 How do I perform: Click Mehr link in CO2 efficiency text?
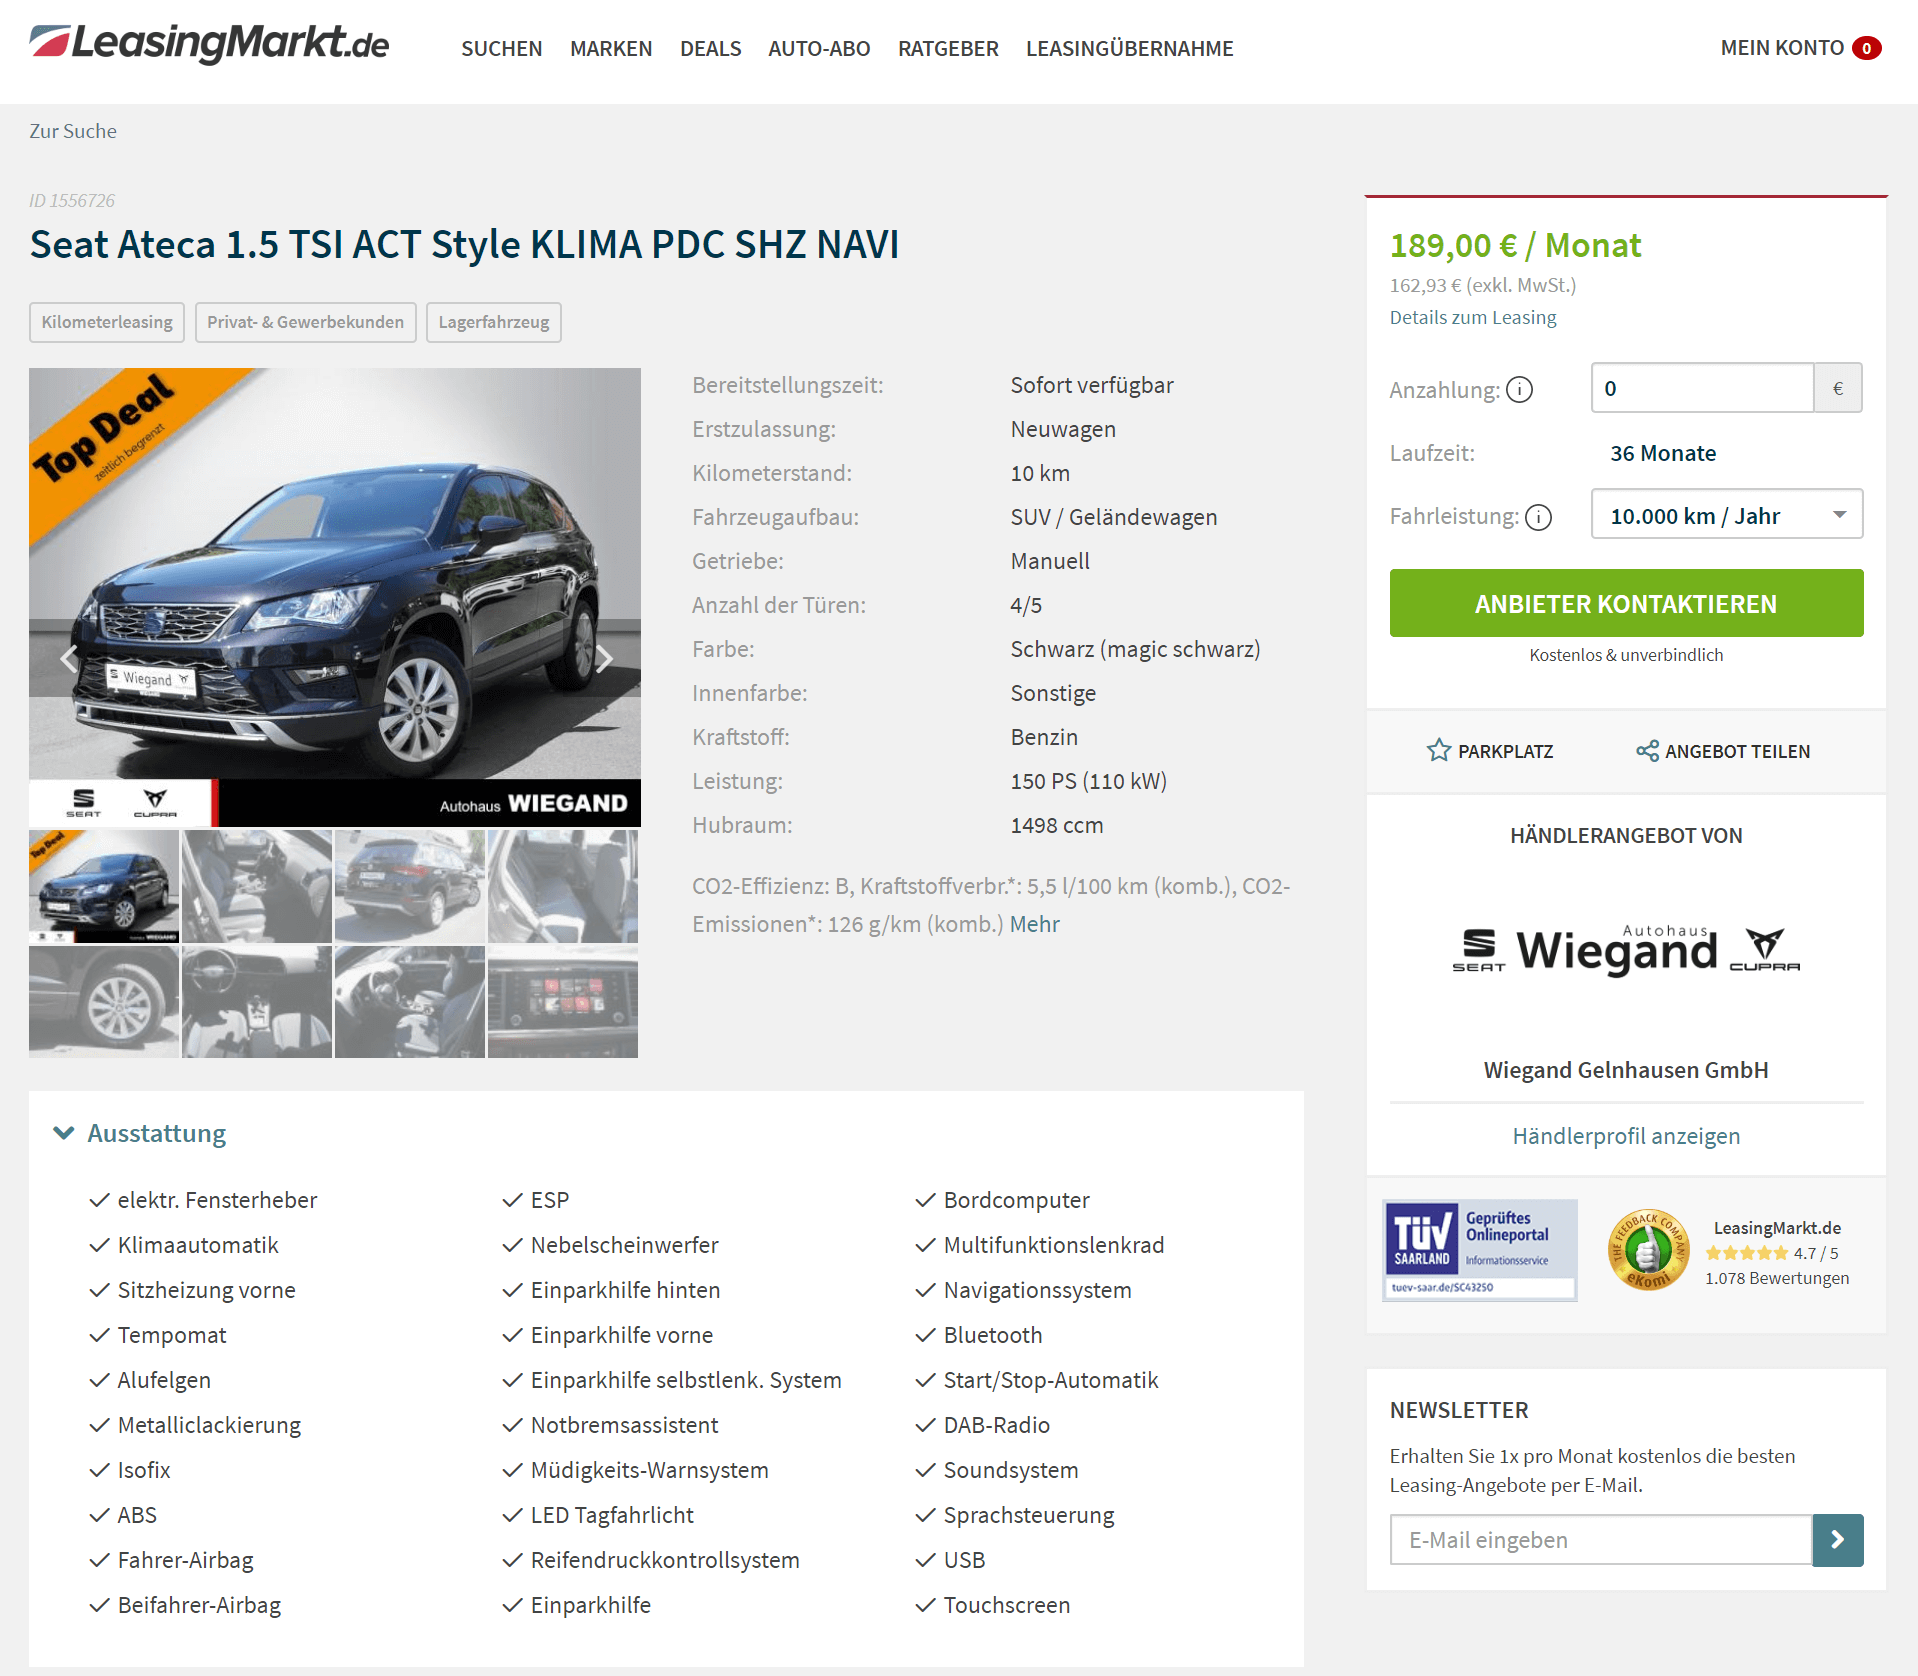(x=1034, y=924)
